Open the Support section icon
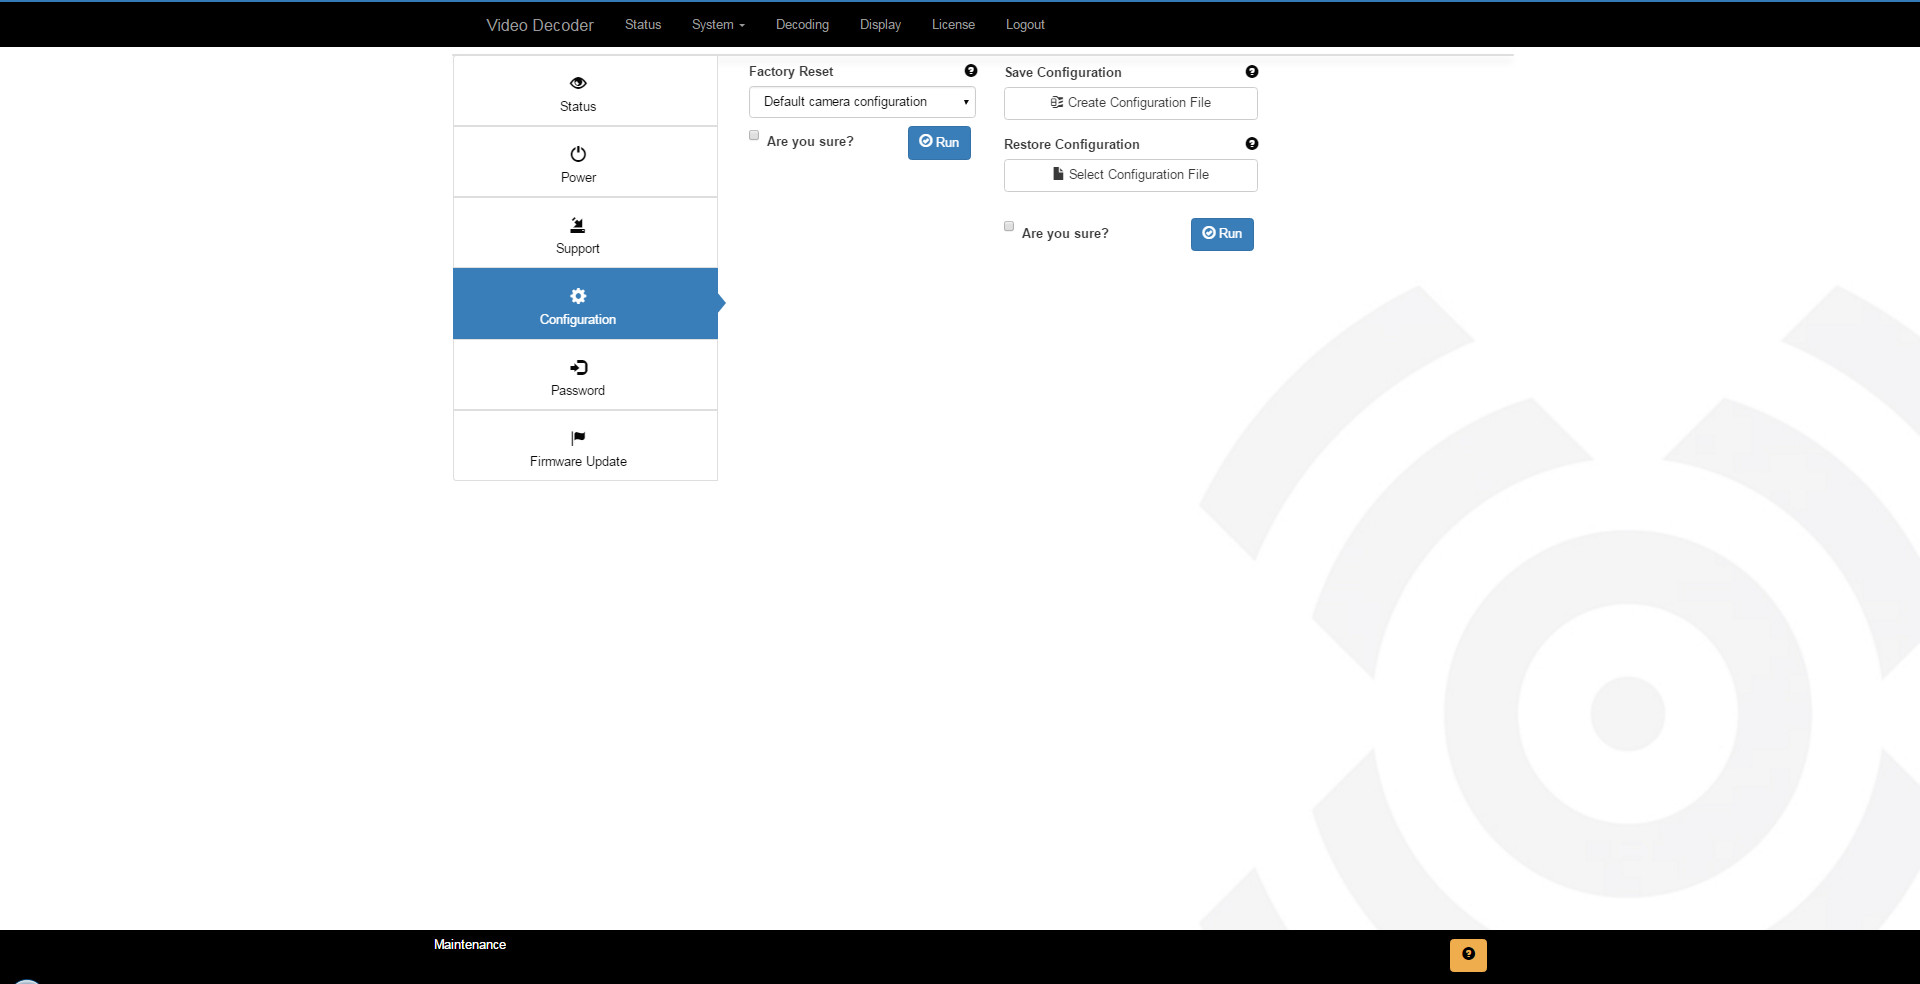 (x=578, y=225)
